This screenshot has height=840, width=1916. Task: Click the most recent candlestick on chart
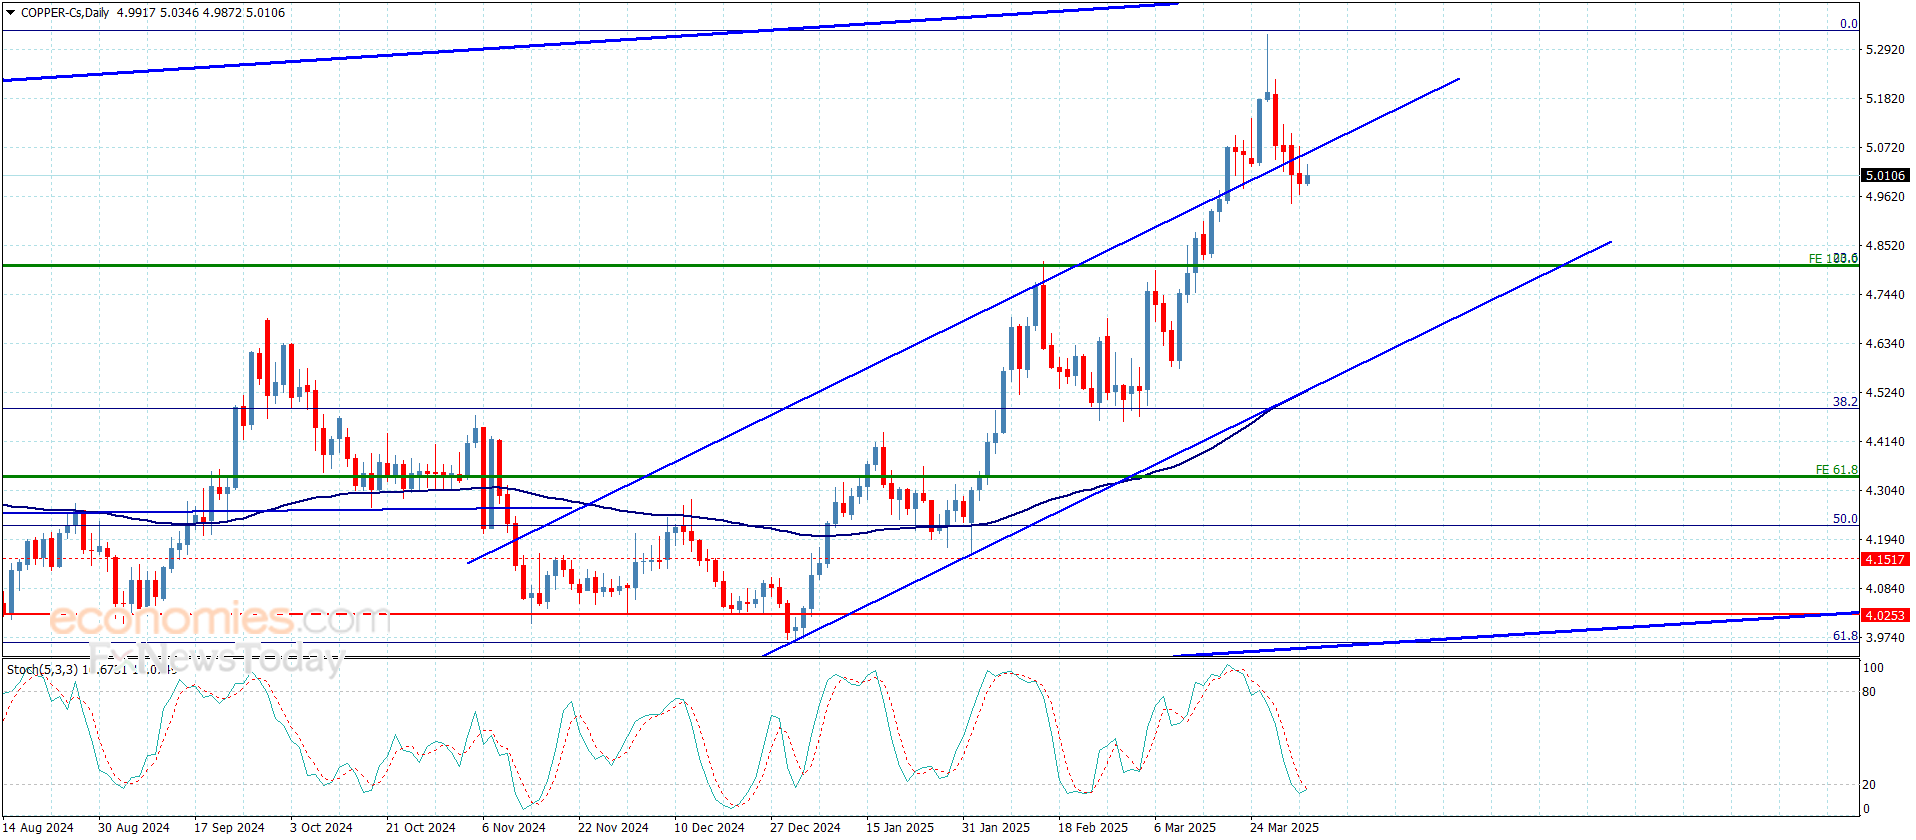(1307, 178)
